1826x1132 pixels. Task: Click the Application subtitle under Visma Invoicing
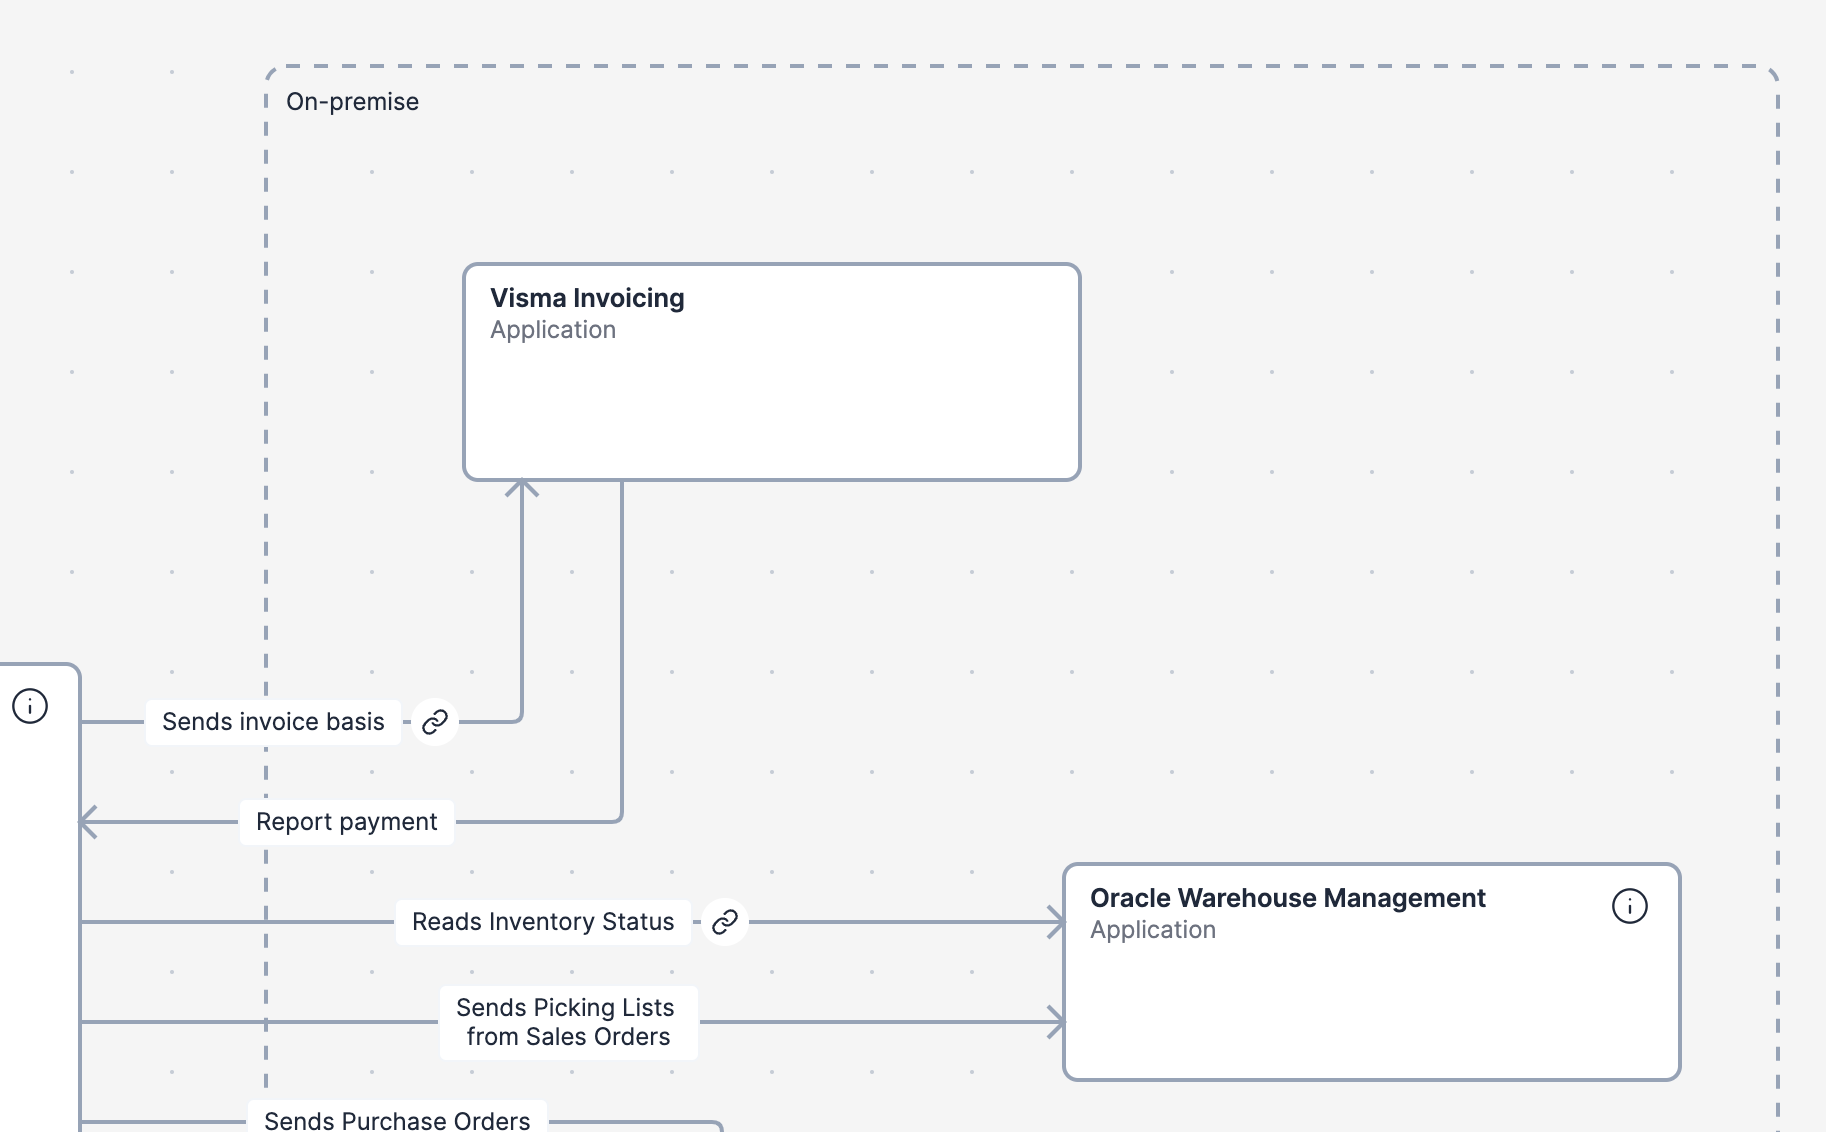pos(552,329)
